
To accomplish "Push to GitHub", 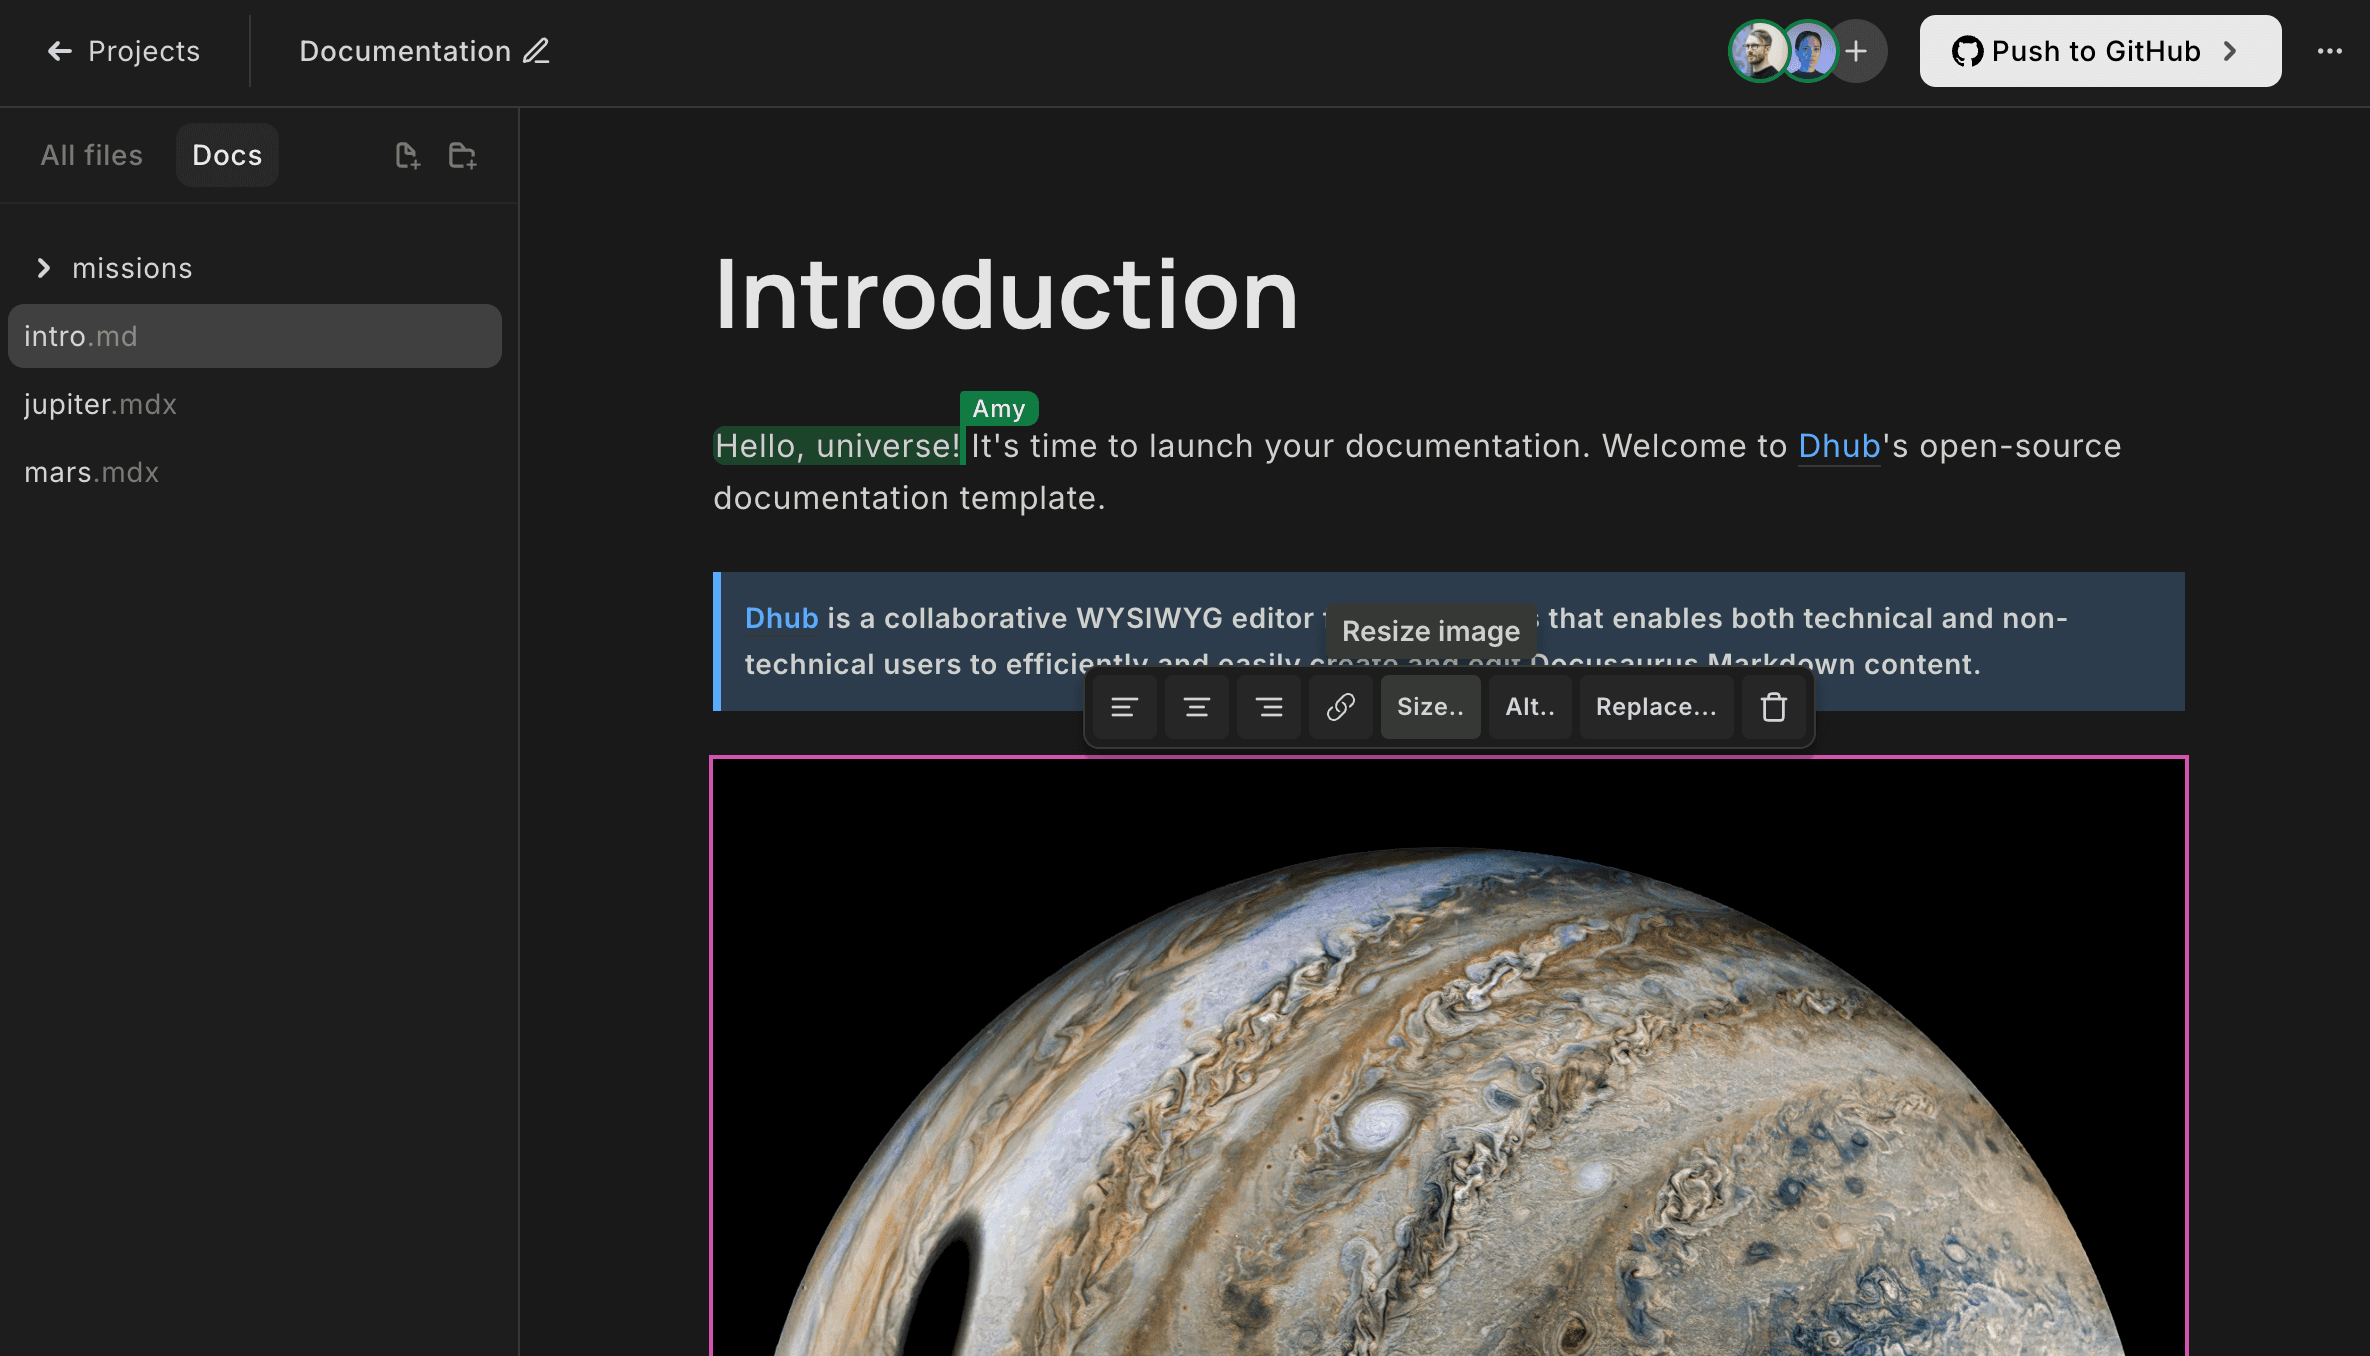I will tap(2099, 51).
